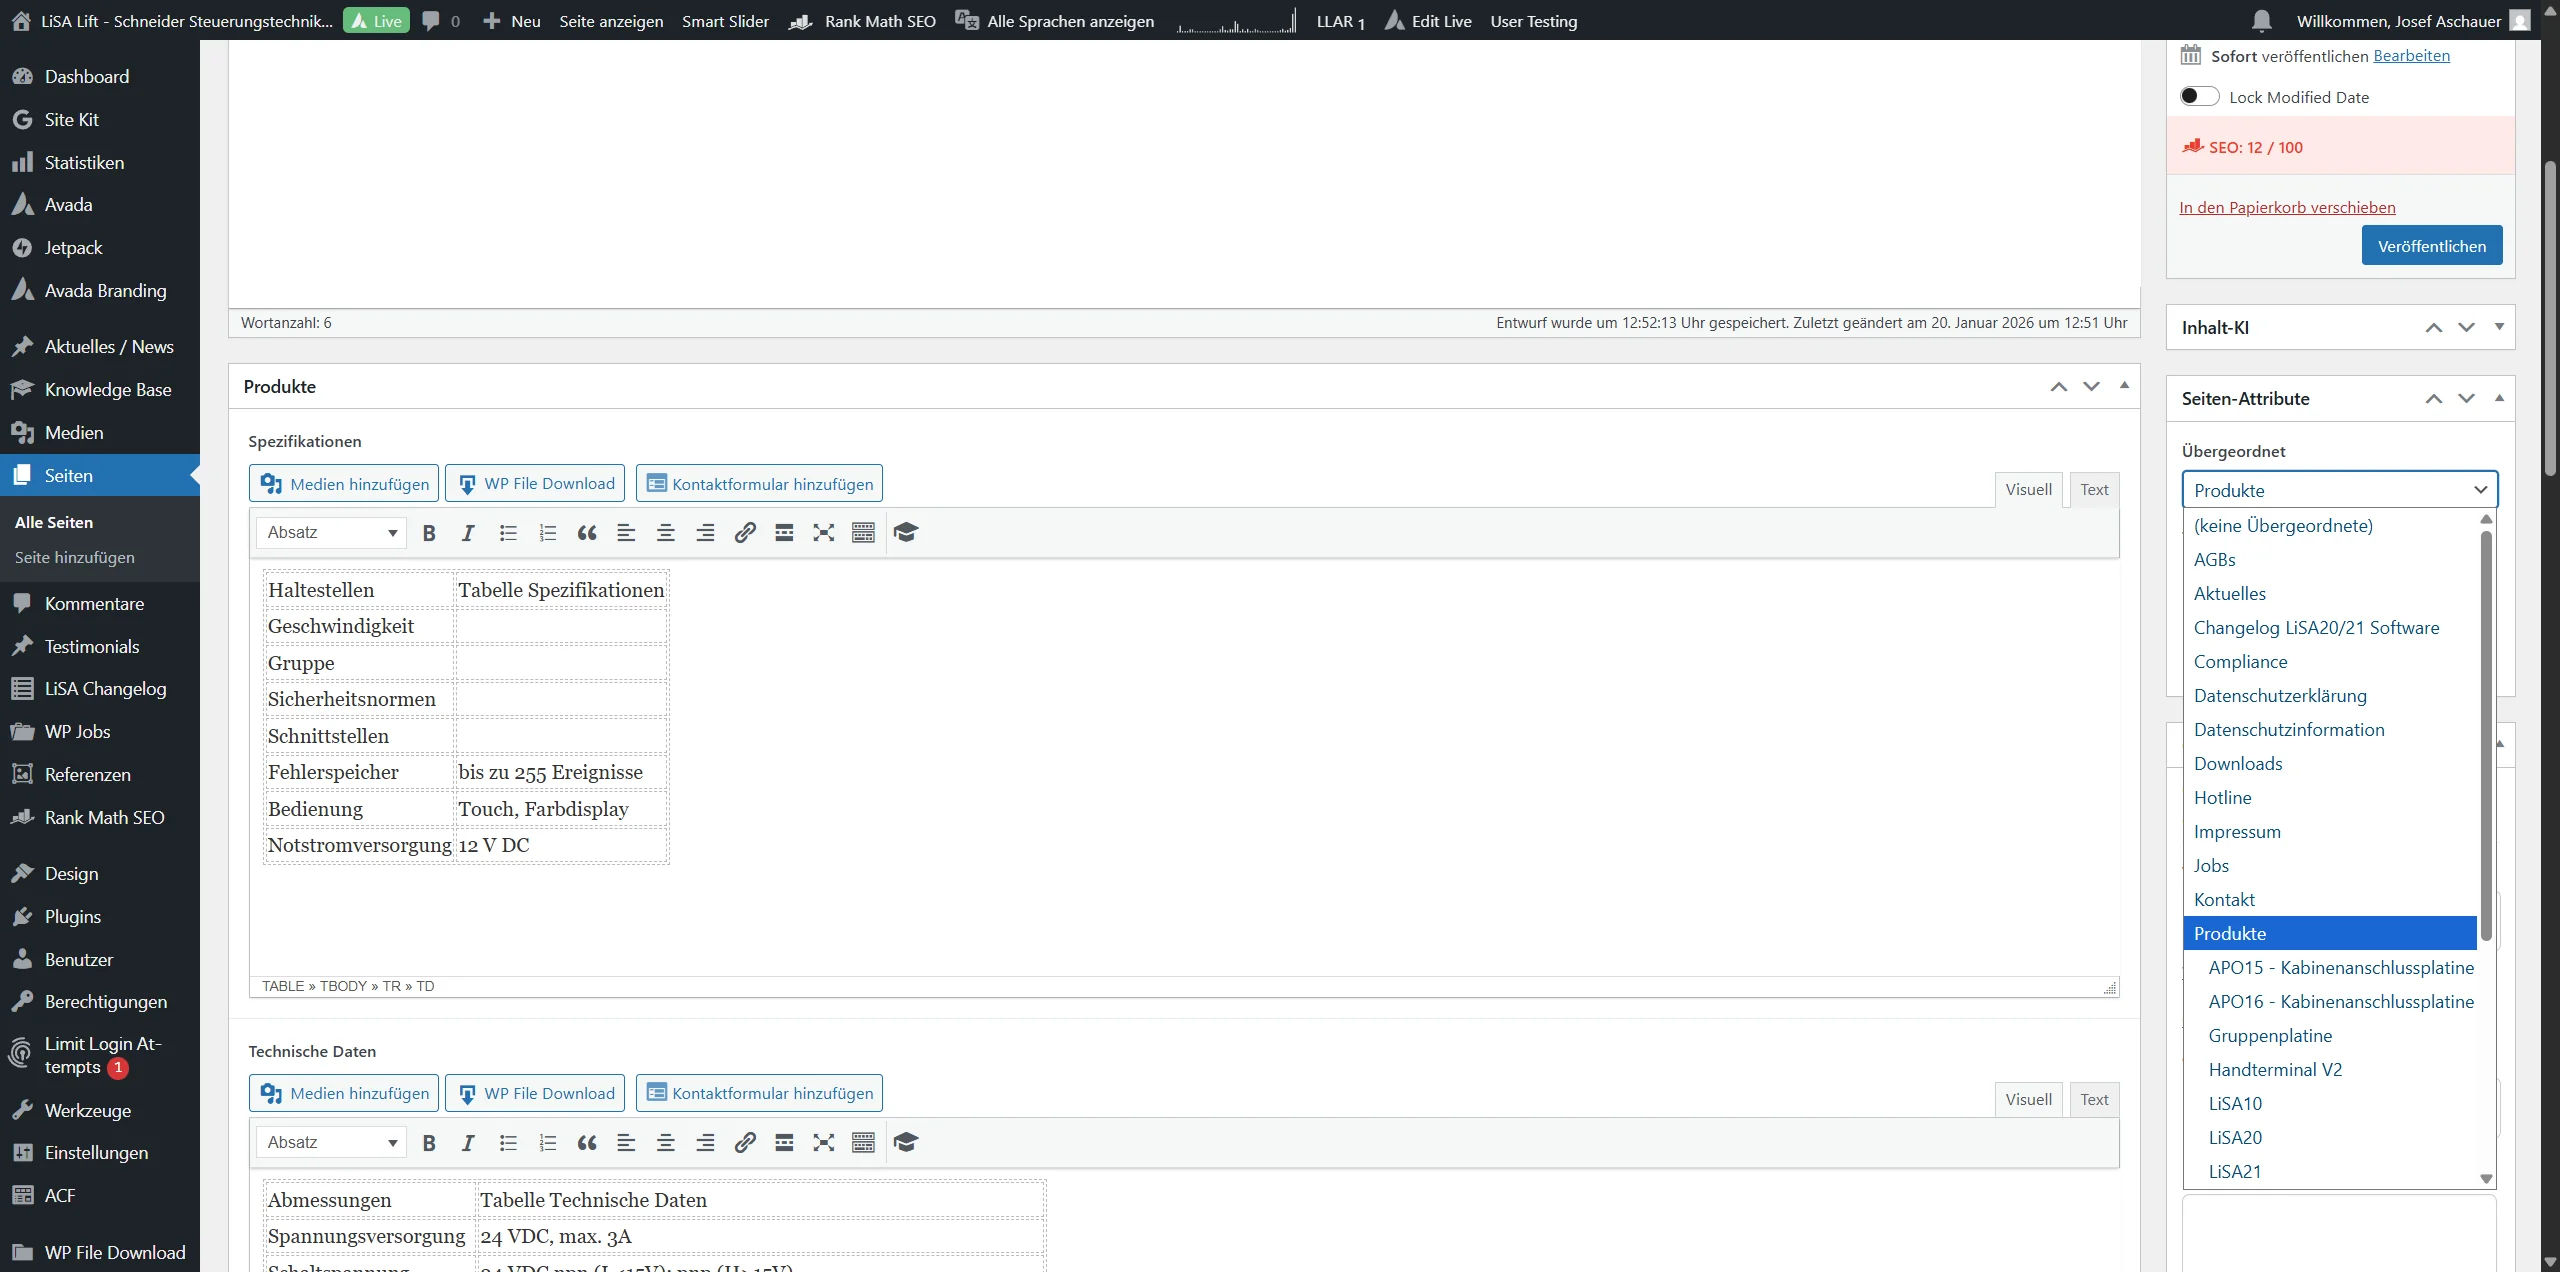This screenshot has width=2560, height=1272.
Task: Apply blockquote formatting
Action: (x=587, y=532)
